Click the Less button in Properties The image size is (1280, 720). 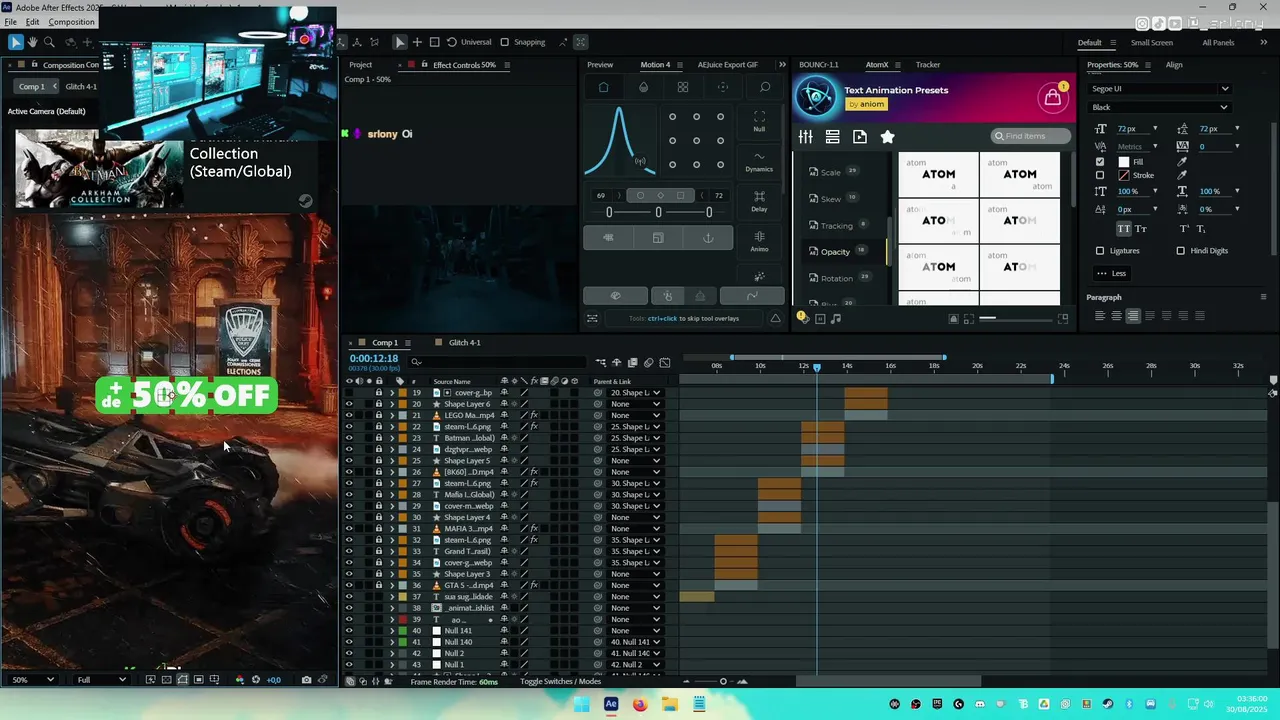point(1112,273)
